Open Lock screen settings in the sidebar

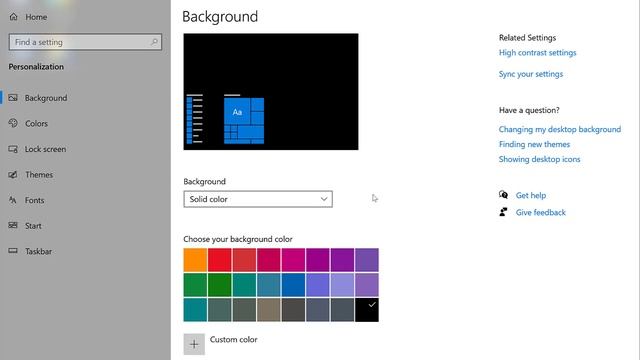[37, 149]
